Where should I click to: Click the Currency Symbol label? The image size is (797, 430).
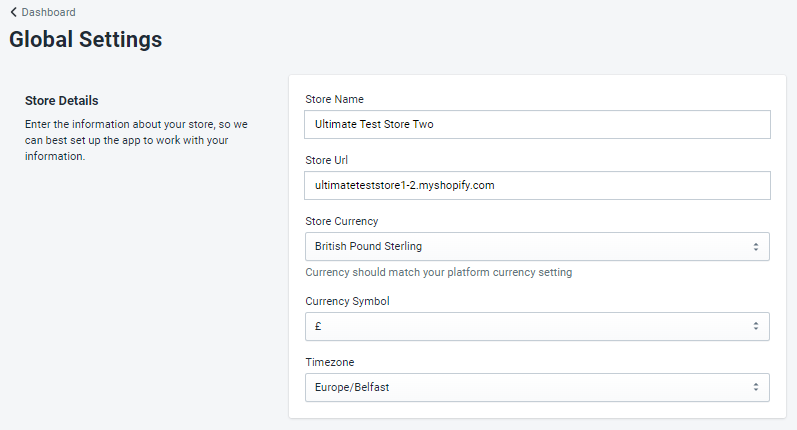pos(346,301)
